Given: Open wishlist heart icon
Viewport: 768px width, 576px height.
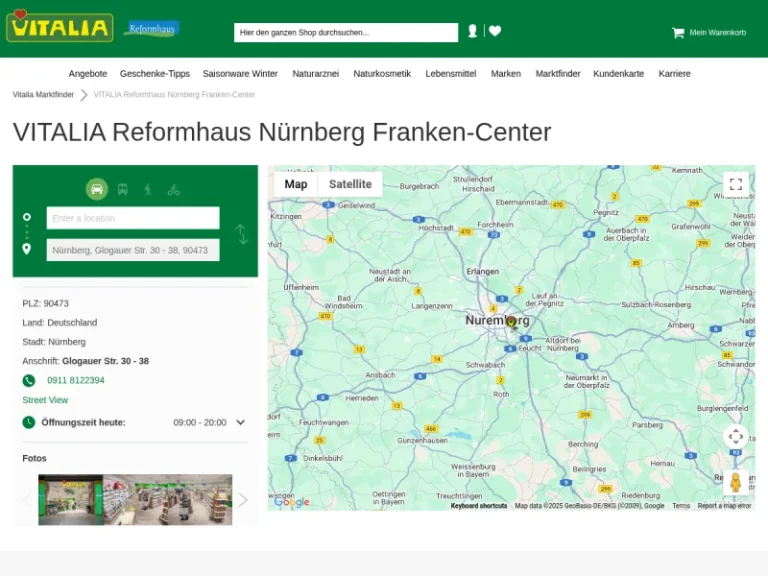Looking at the screenshot, I should (x=495, y=32).
